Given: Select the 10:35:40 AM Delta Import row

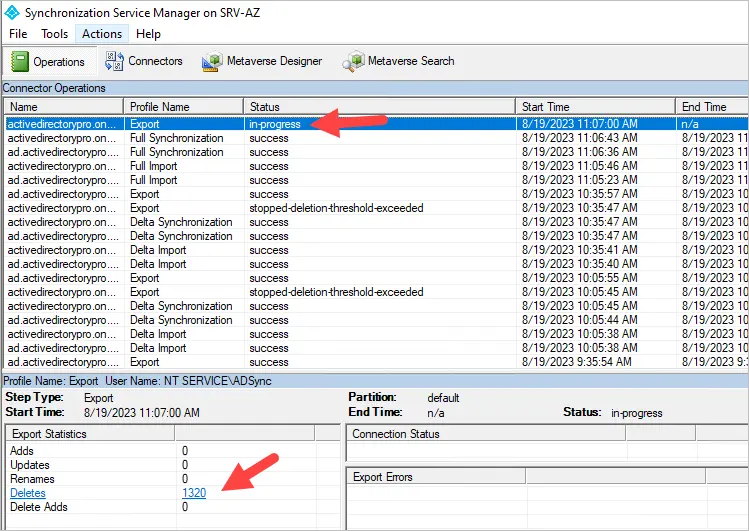Looking at the screenshot, I should [376, 264].
